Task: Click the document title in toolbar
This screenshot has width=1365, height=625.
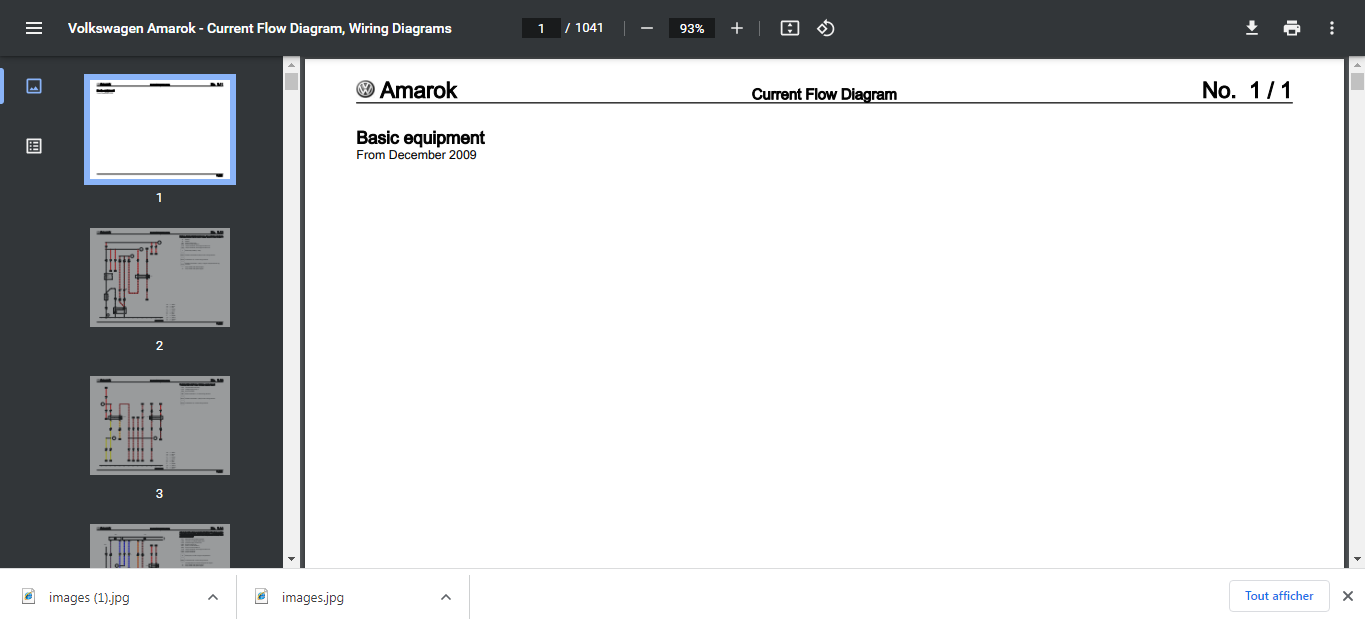Action: 259,28
